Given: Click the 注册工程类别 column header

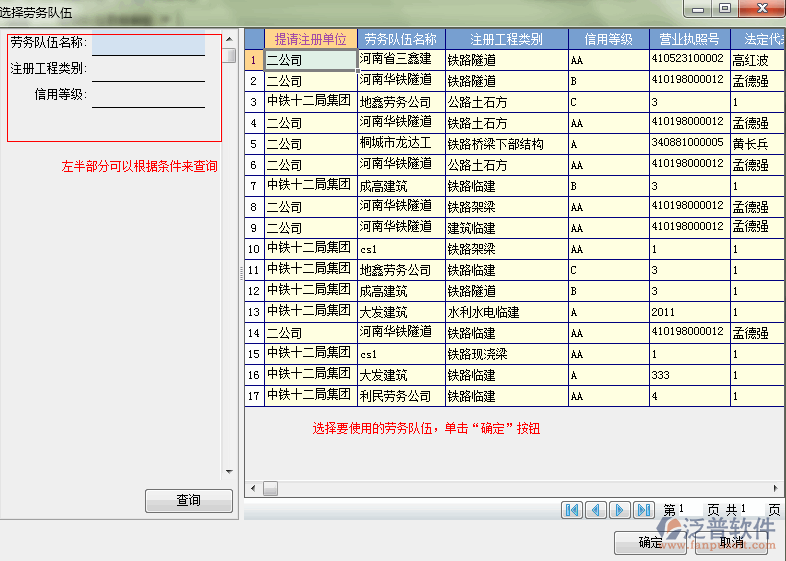Looking at the screenshot, I should click(506, 39).
